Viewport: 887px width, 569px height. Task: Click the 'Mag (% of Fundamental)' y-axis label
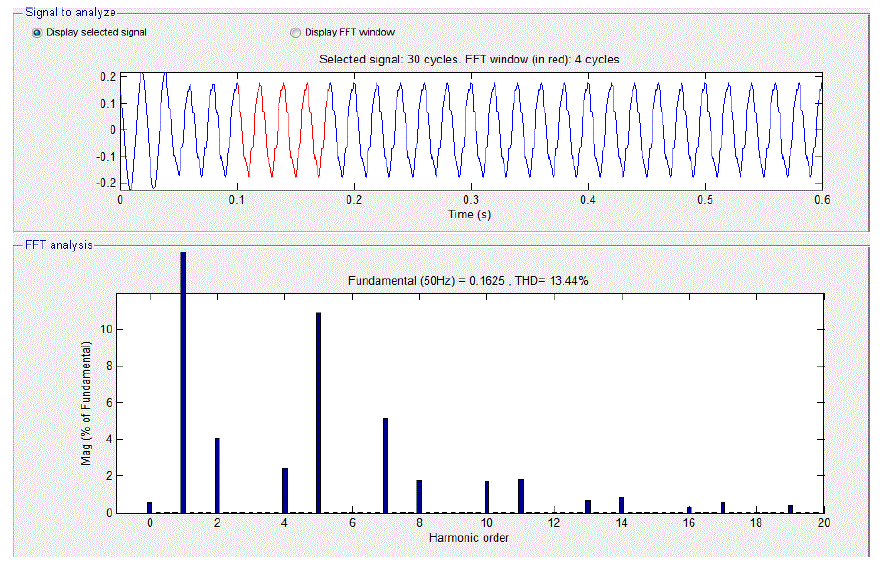(87, 404)
